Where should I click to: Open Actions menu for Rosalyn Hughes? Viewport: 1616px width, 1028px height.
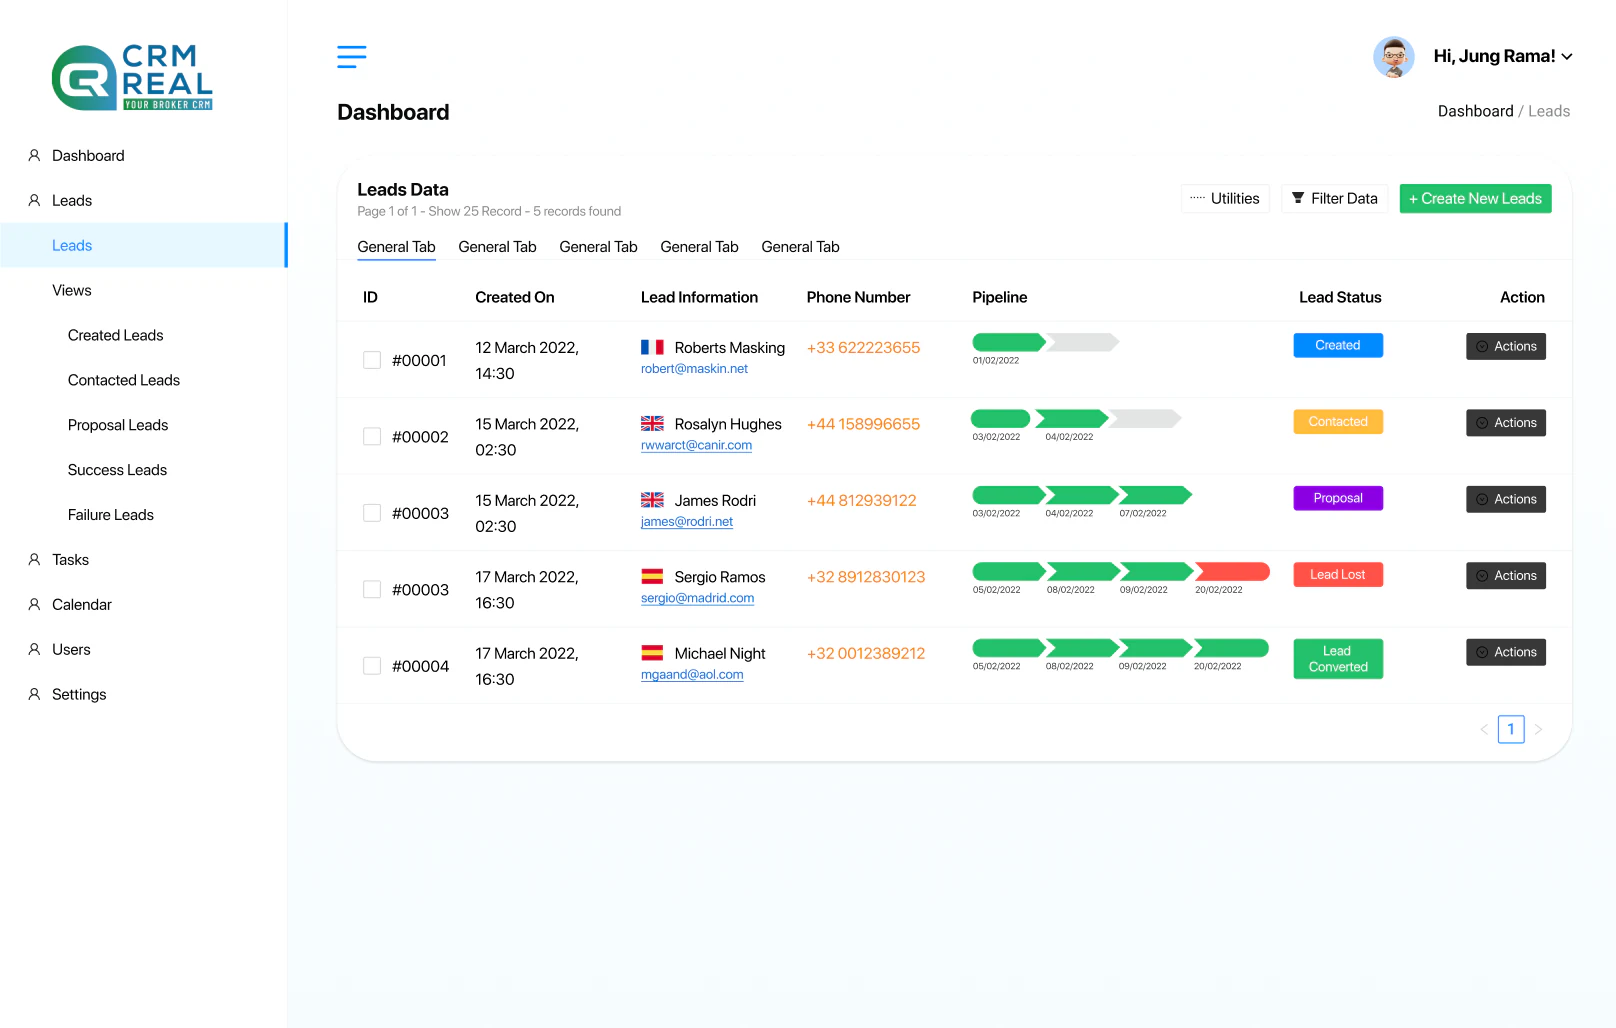tap(1506, 423)
